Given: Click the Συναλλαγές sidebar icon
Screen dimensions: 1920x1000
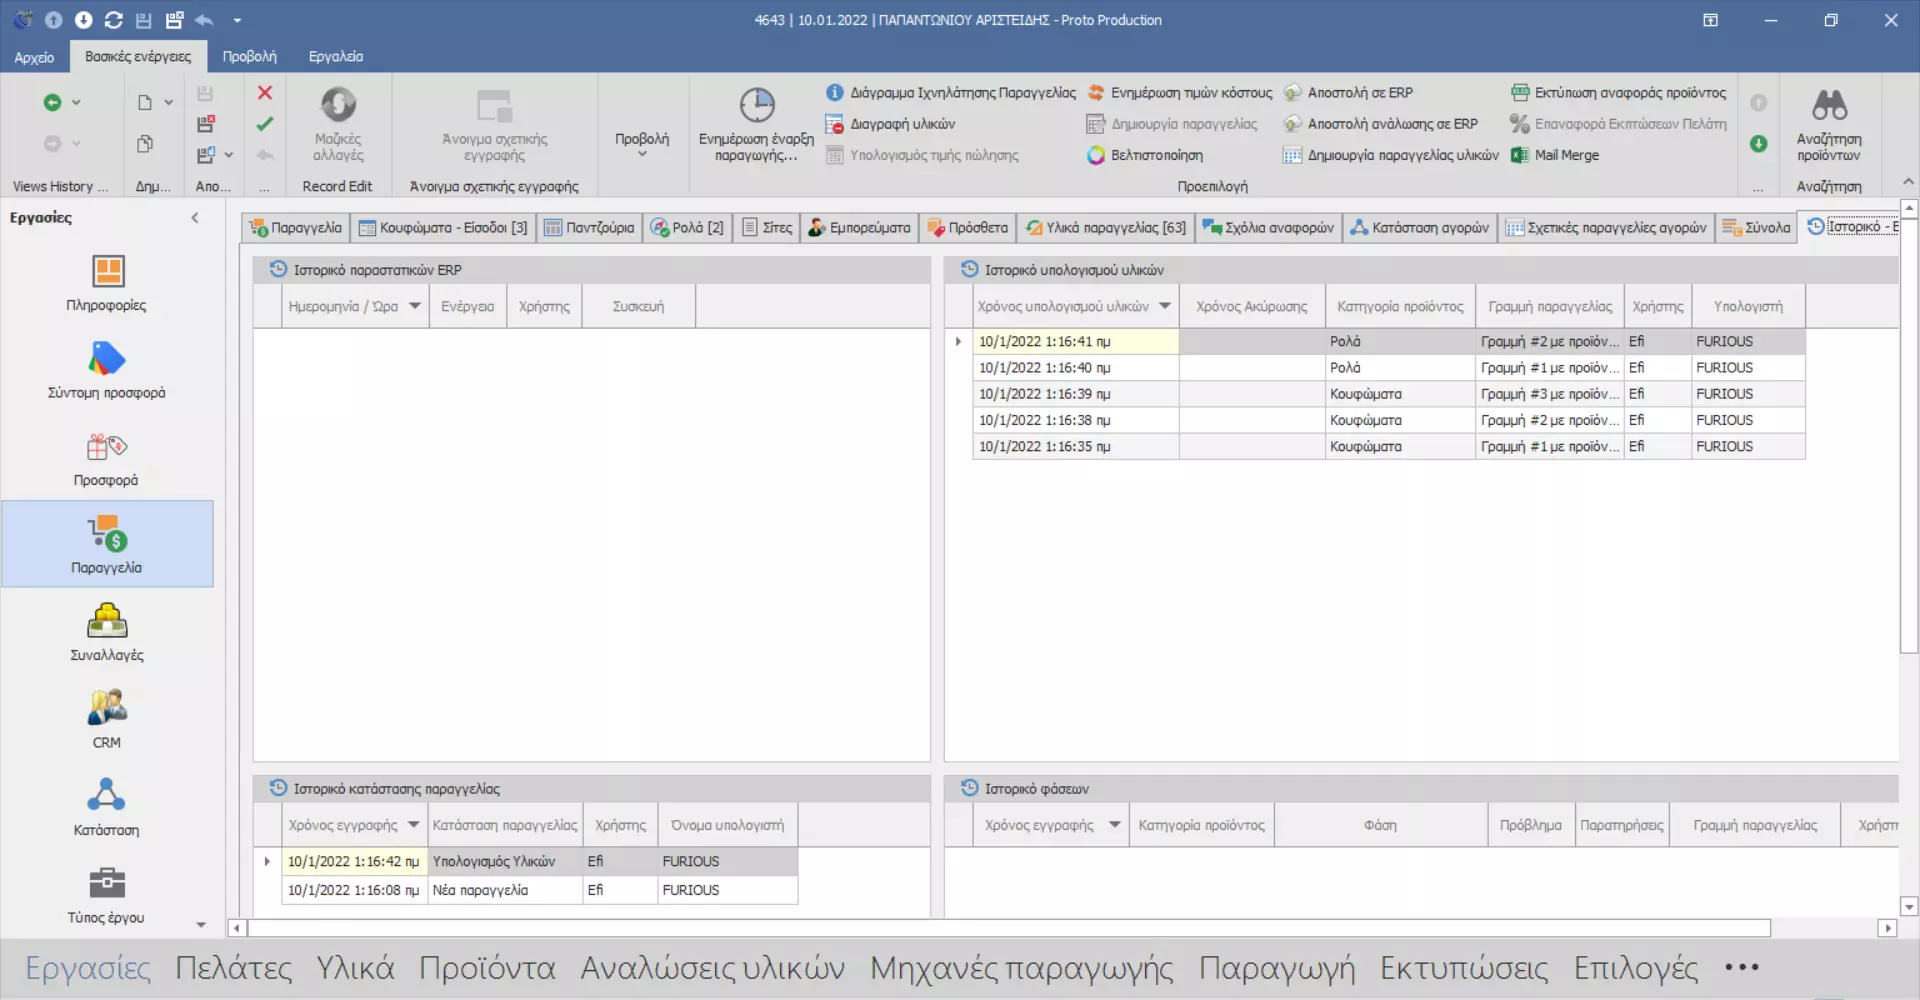Looking at the screenshot, I should pos(107,622).
